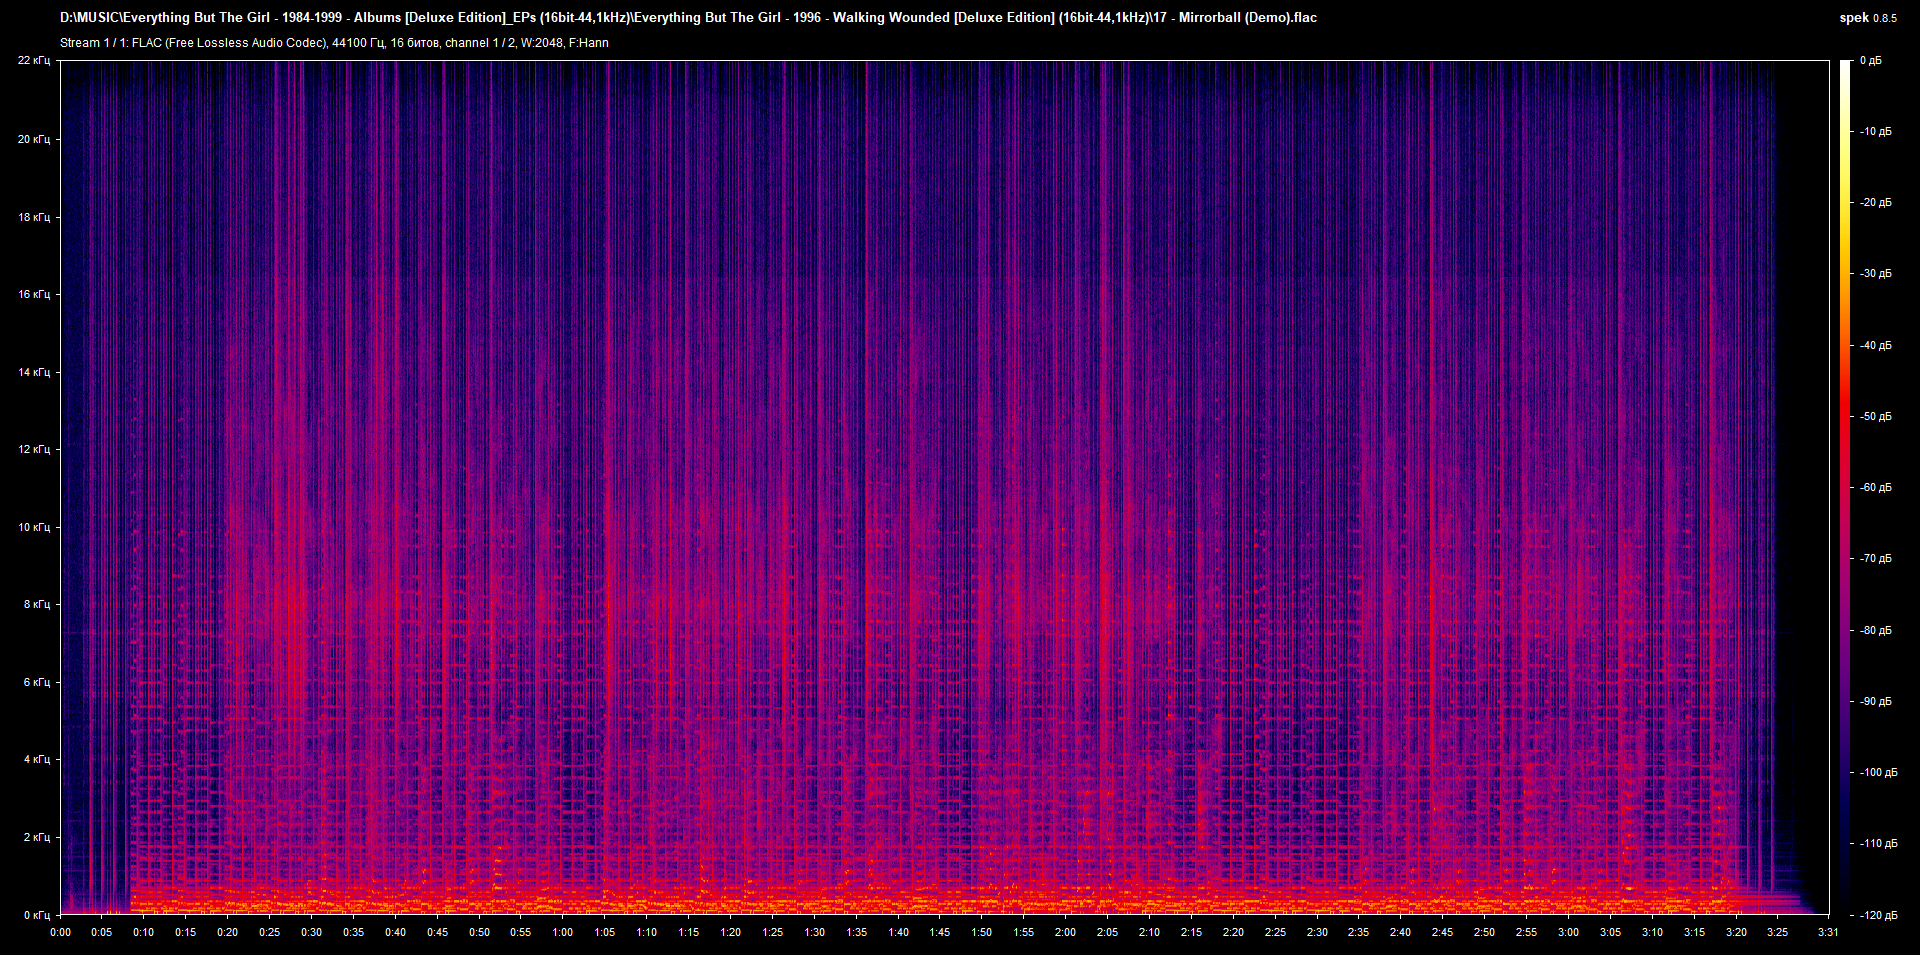
Task: Click the 0:05 time axis label
Action: pos(102,933)
